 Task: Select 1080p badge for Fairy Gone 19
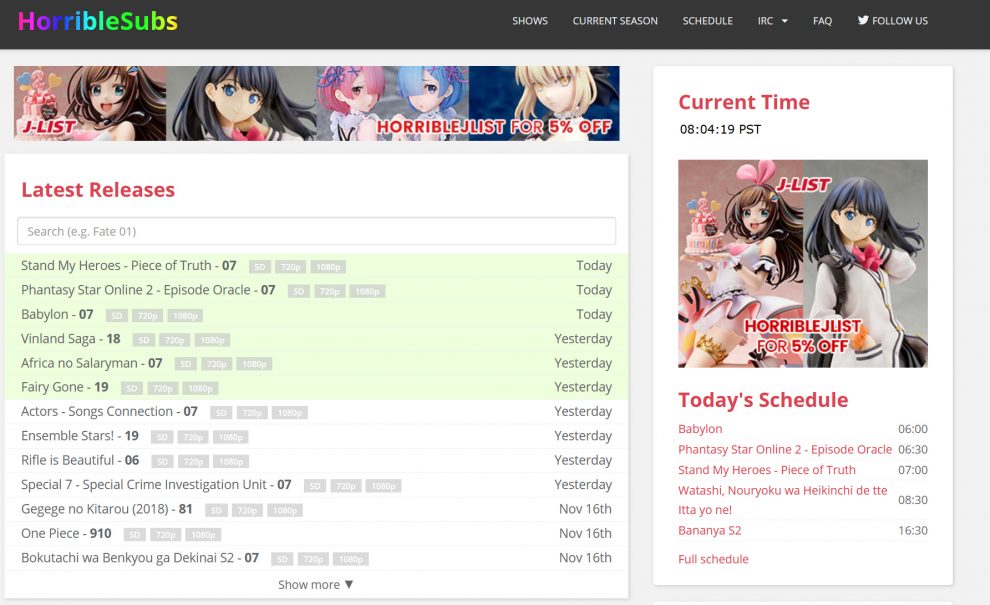(x=201, y=389)
